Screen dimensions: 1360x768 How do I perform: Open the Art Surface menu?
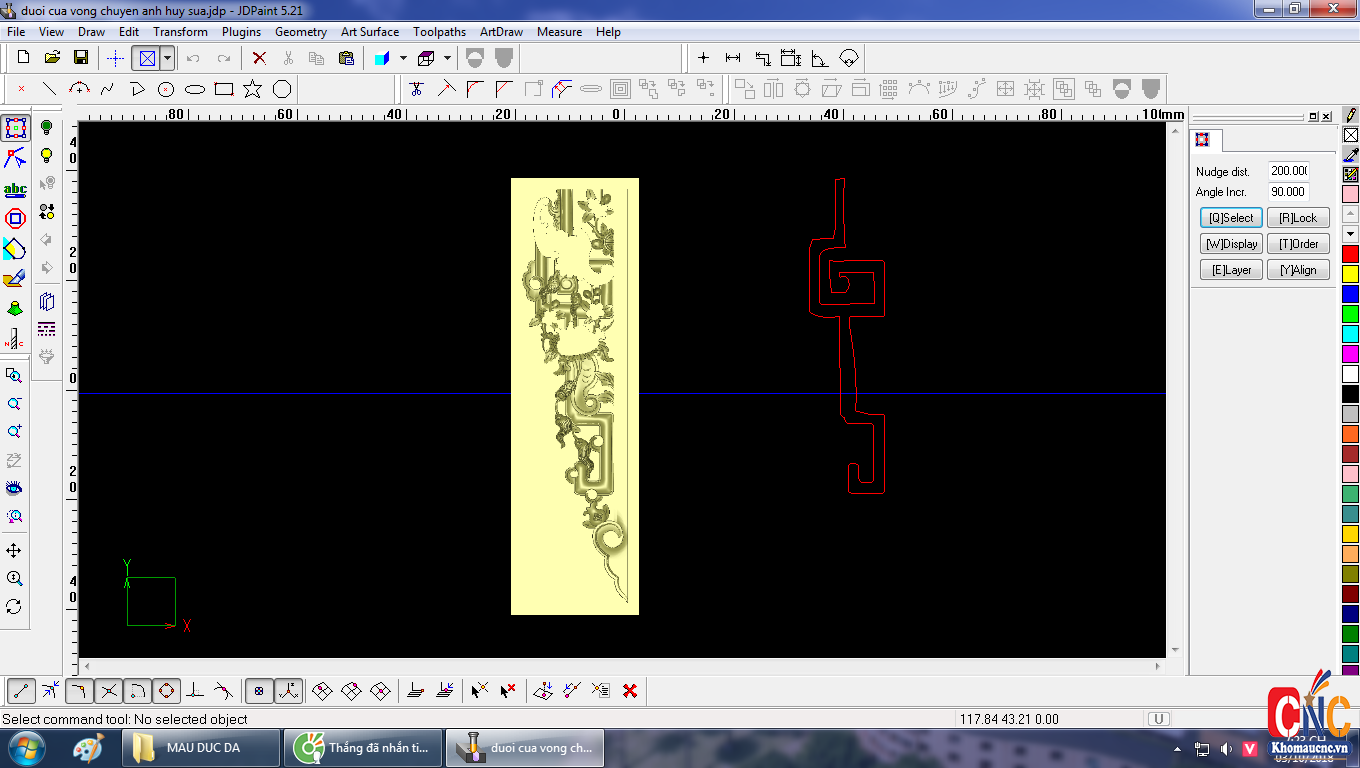(369, 32)
